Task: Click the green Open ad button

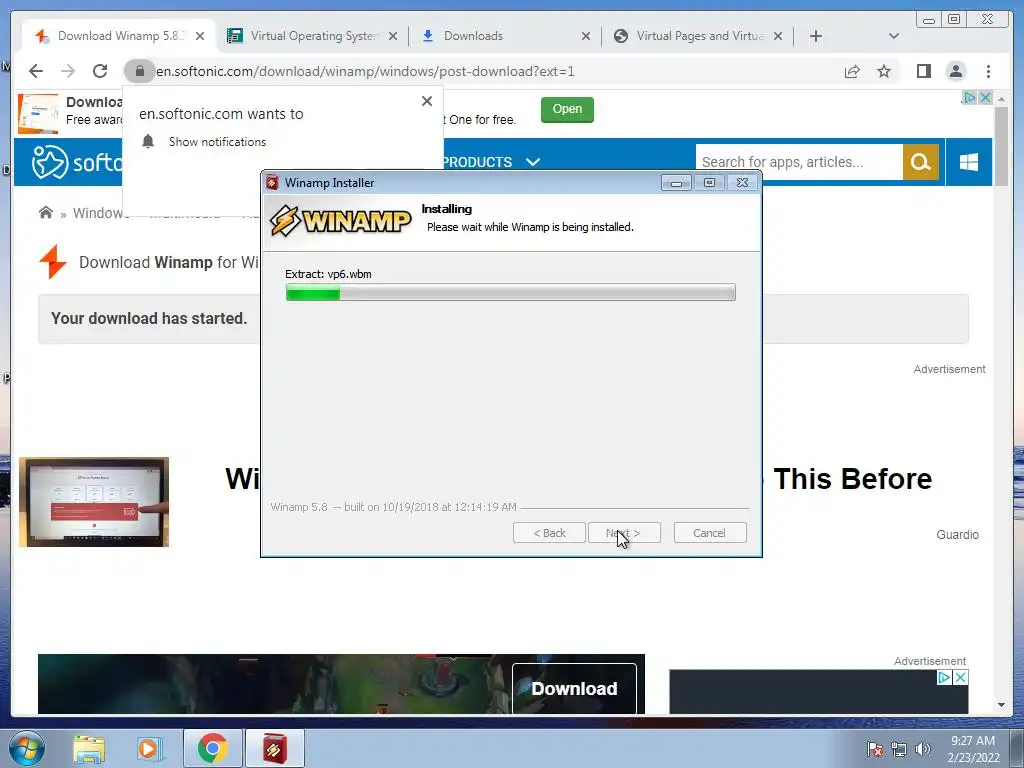Action: tap(567, 109)
